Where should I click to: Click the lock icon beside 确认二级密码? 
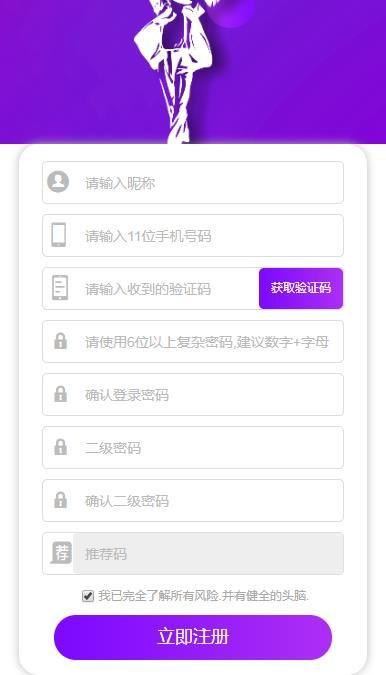(60, 500)
